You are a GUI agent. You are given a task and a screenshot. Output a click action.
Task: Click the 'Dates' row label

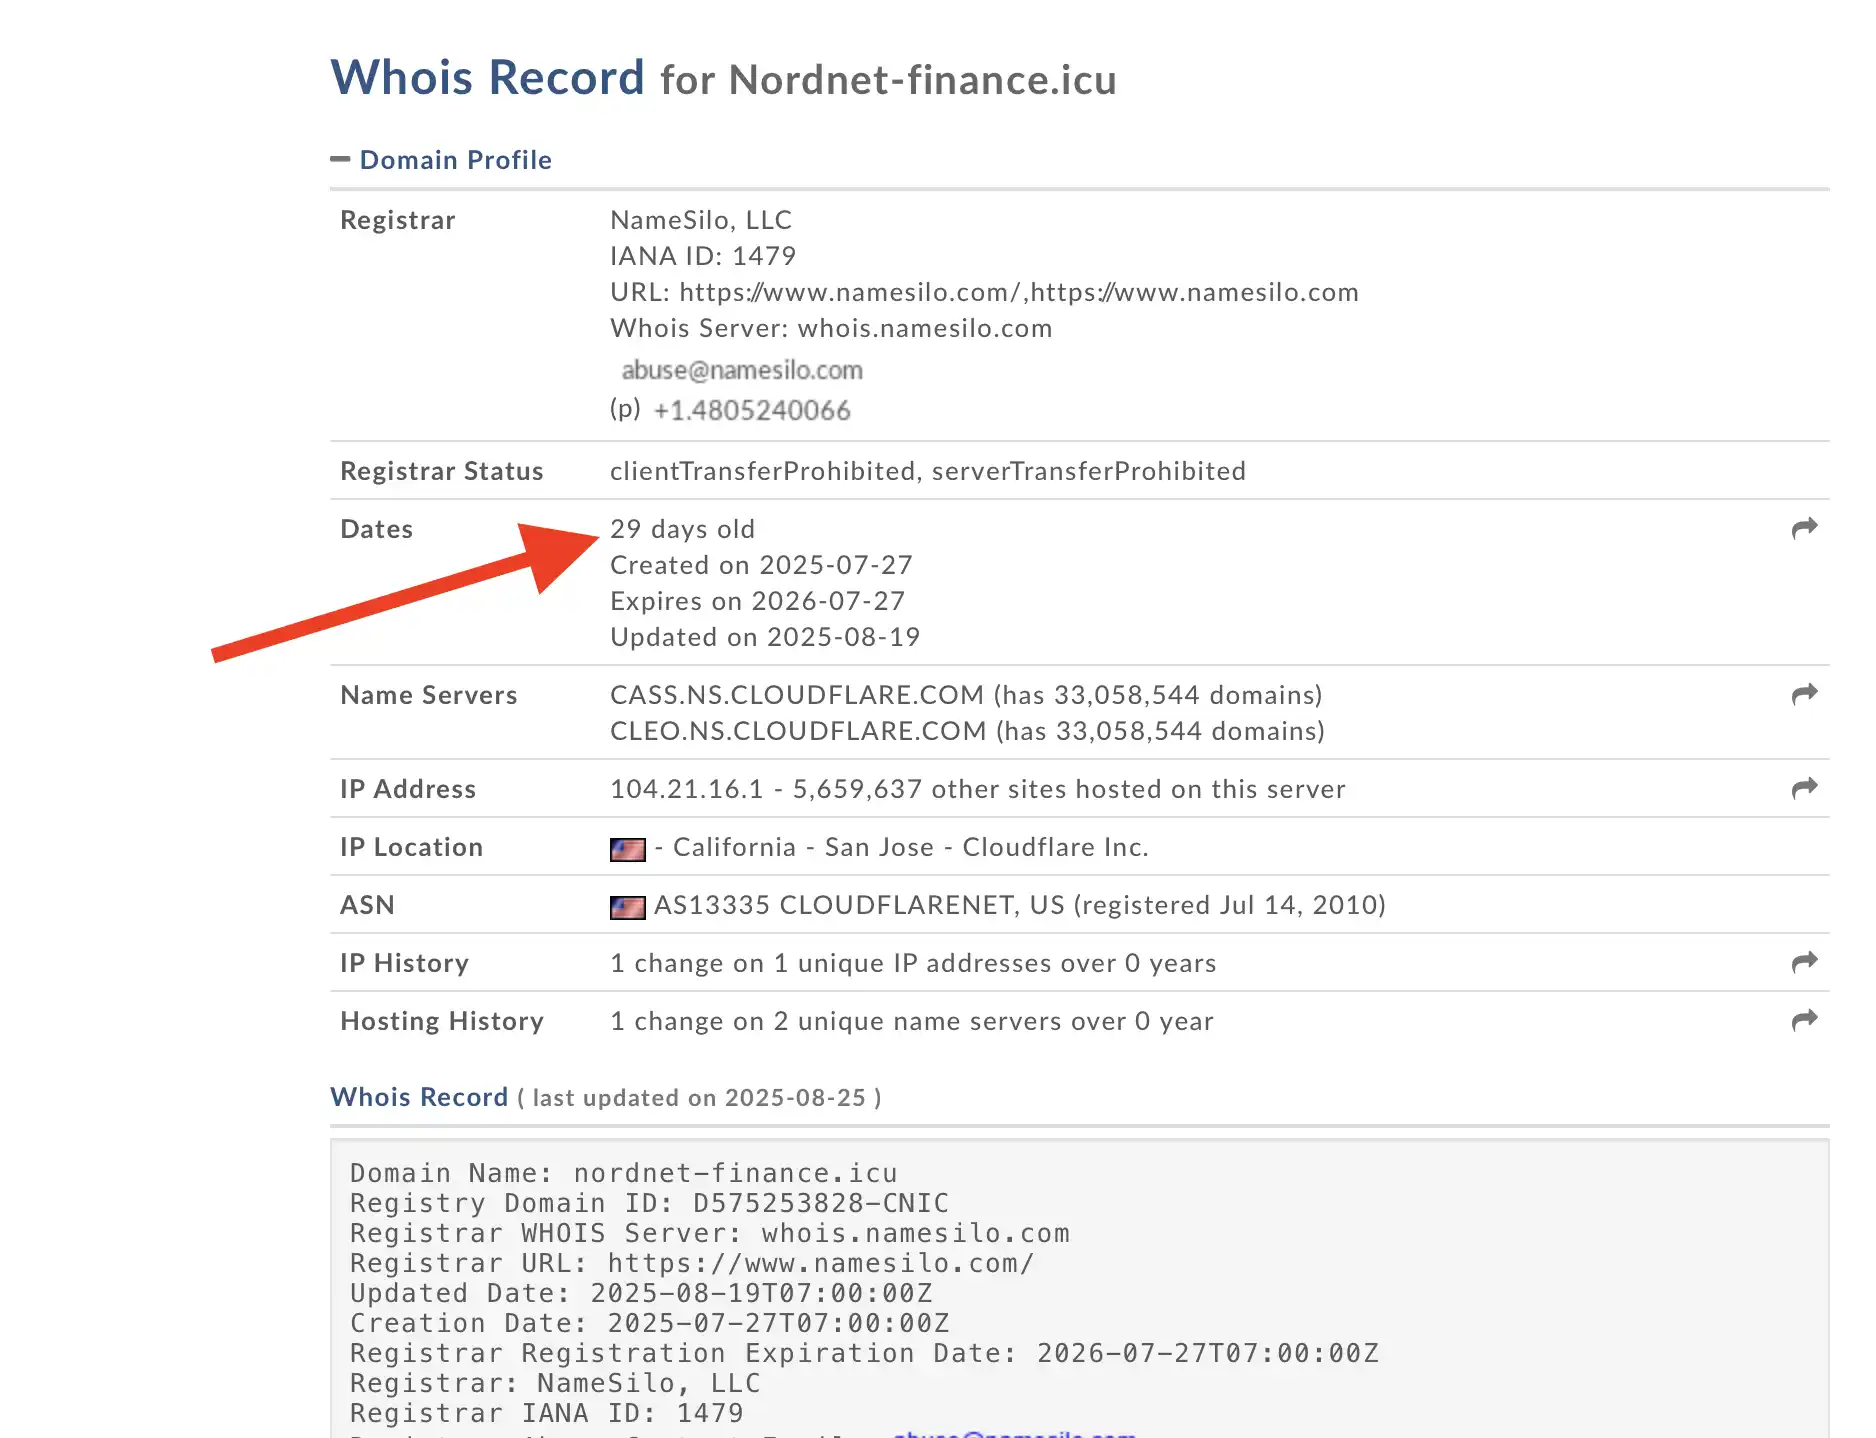point(376,529)
